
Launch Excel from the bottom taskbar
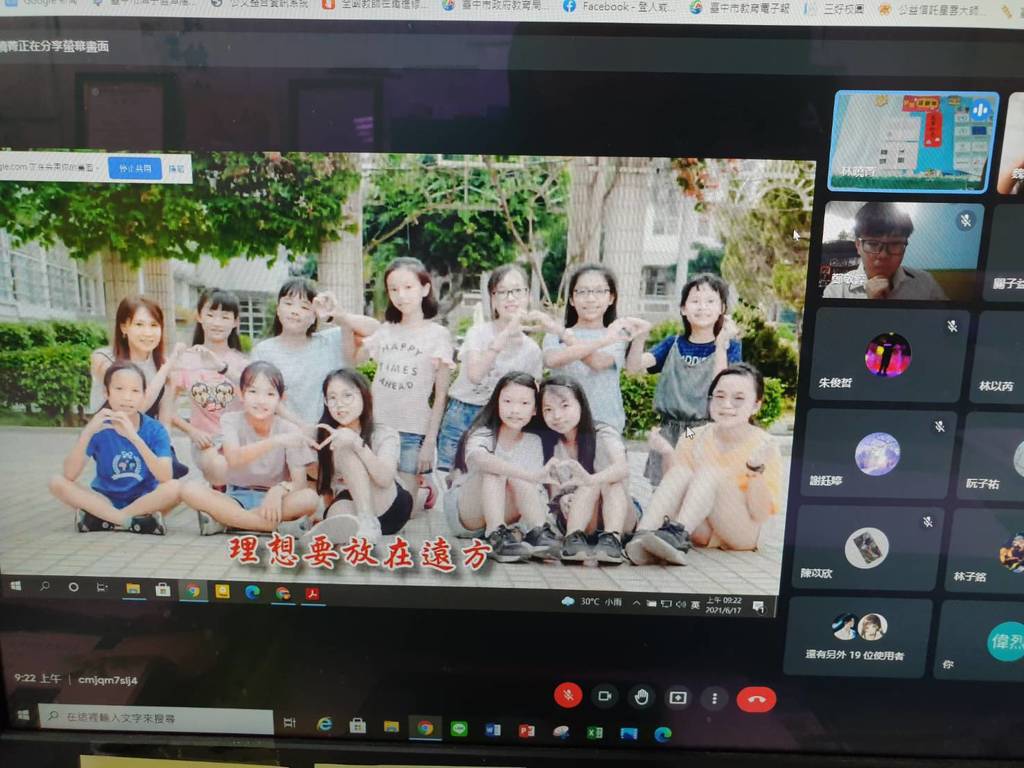(594, 733)
